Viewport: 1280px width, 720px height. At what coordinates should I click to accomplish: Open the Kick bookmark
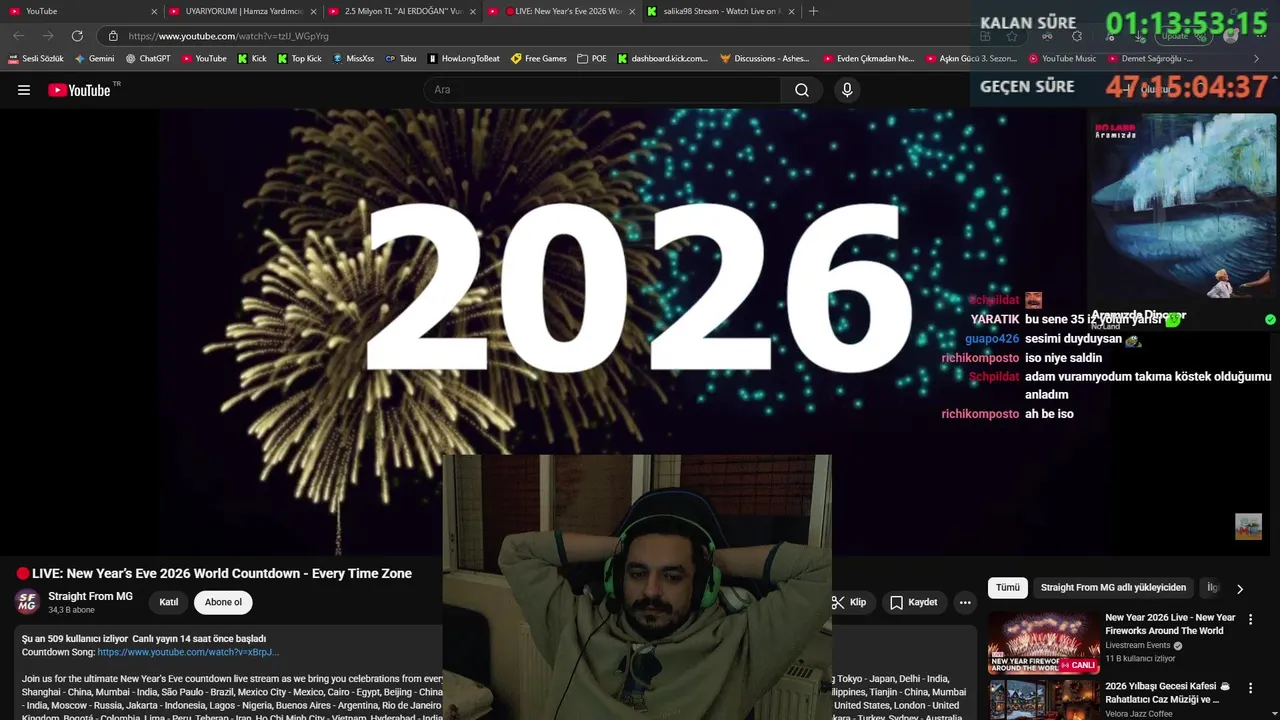[252, 59]
